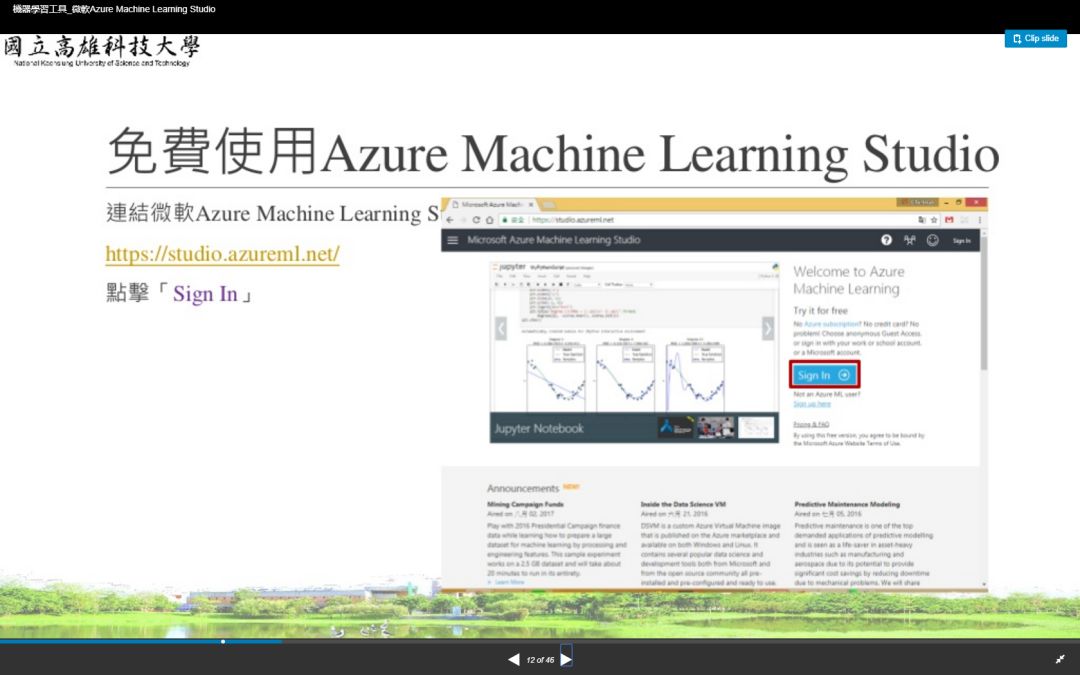Click the 'Azure subscription' link in the welcome text
Image resolution: width=1080 pixels, height=675 pixels.
click(x=831, y=324)
